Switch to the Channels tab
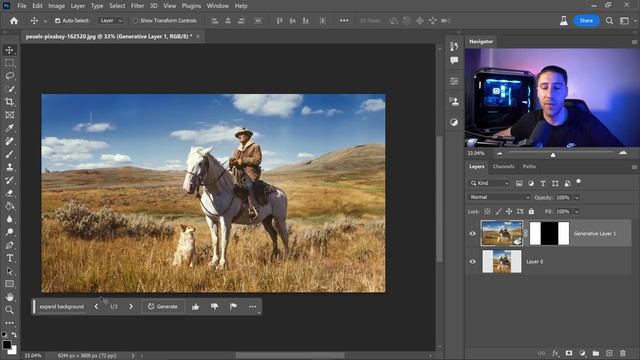Screen dimensions: 640x360 [503, 167]
